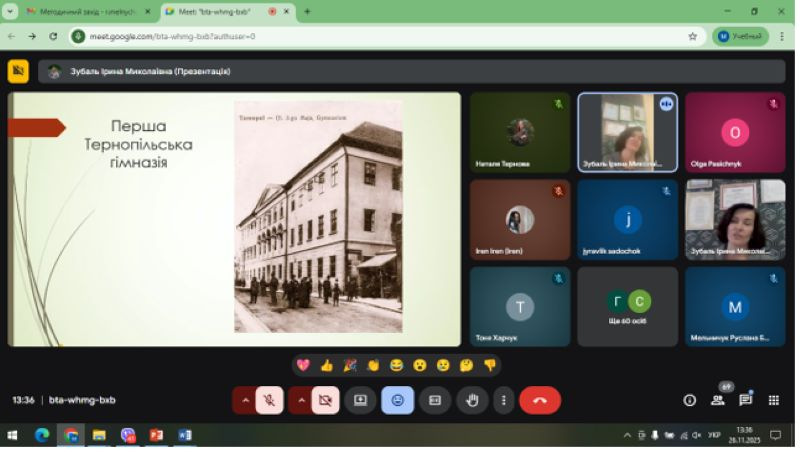Open the chat with everyone panel
The width and height of the screenshot is (800, 452).
[x=745, y=400]
